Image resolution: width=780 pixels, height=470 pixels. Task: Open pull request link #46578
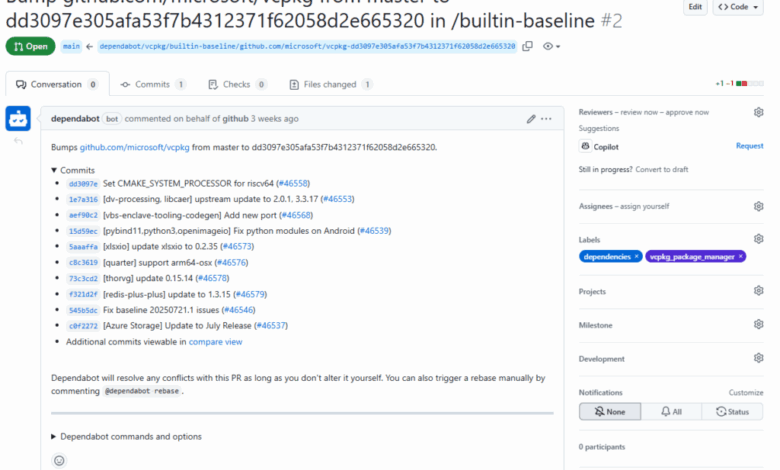pyautogui.click(x=212, y=279)
